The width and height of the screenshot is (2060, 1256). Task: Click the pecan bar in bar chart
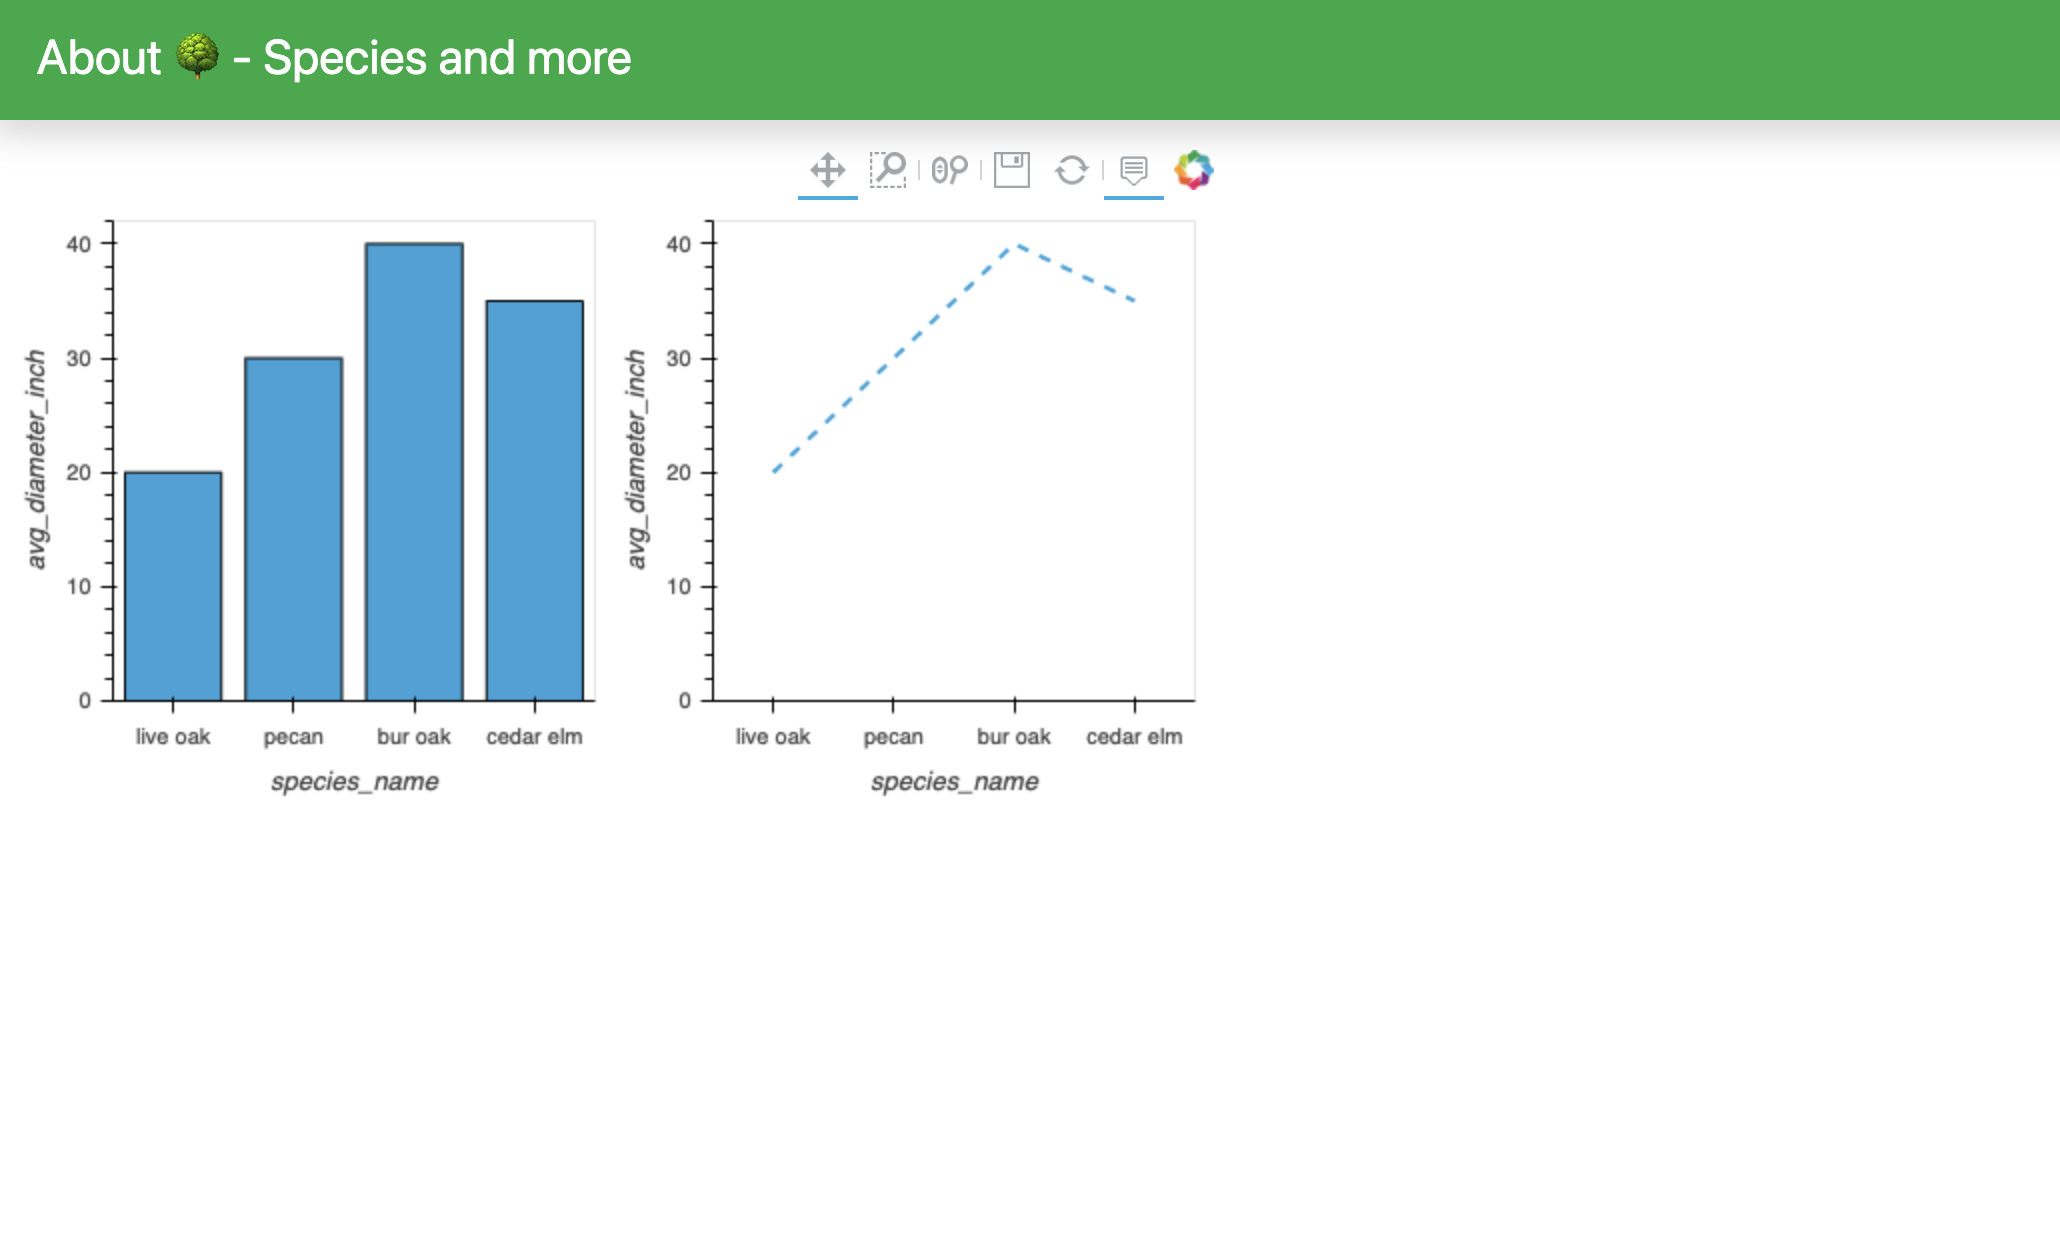[293, 529]
